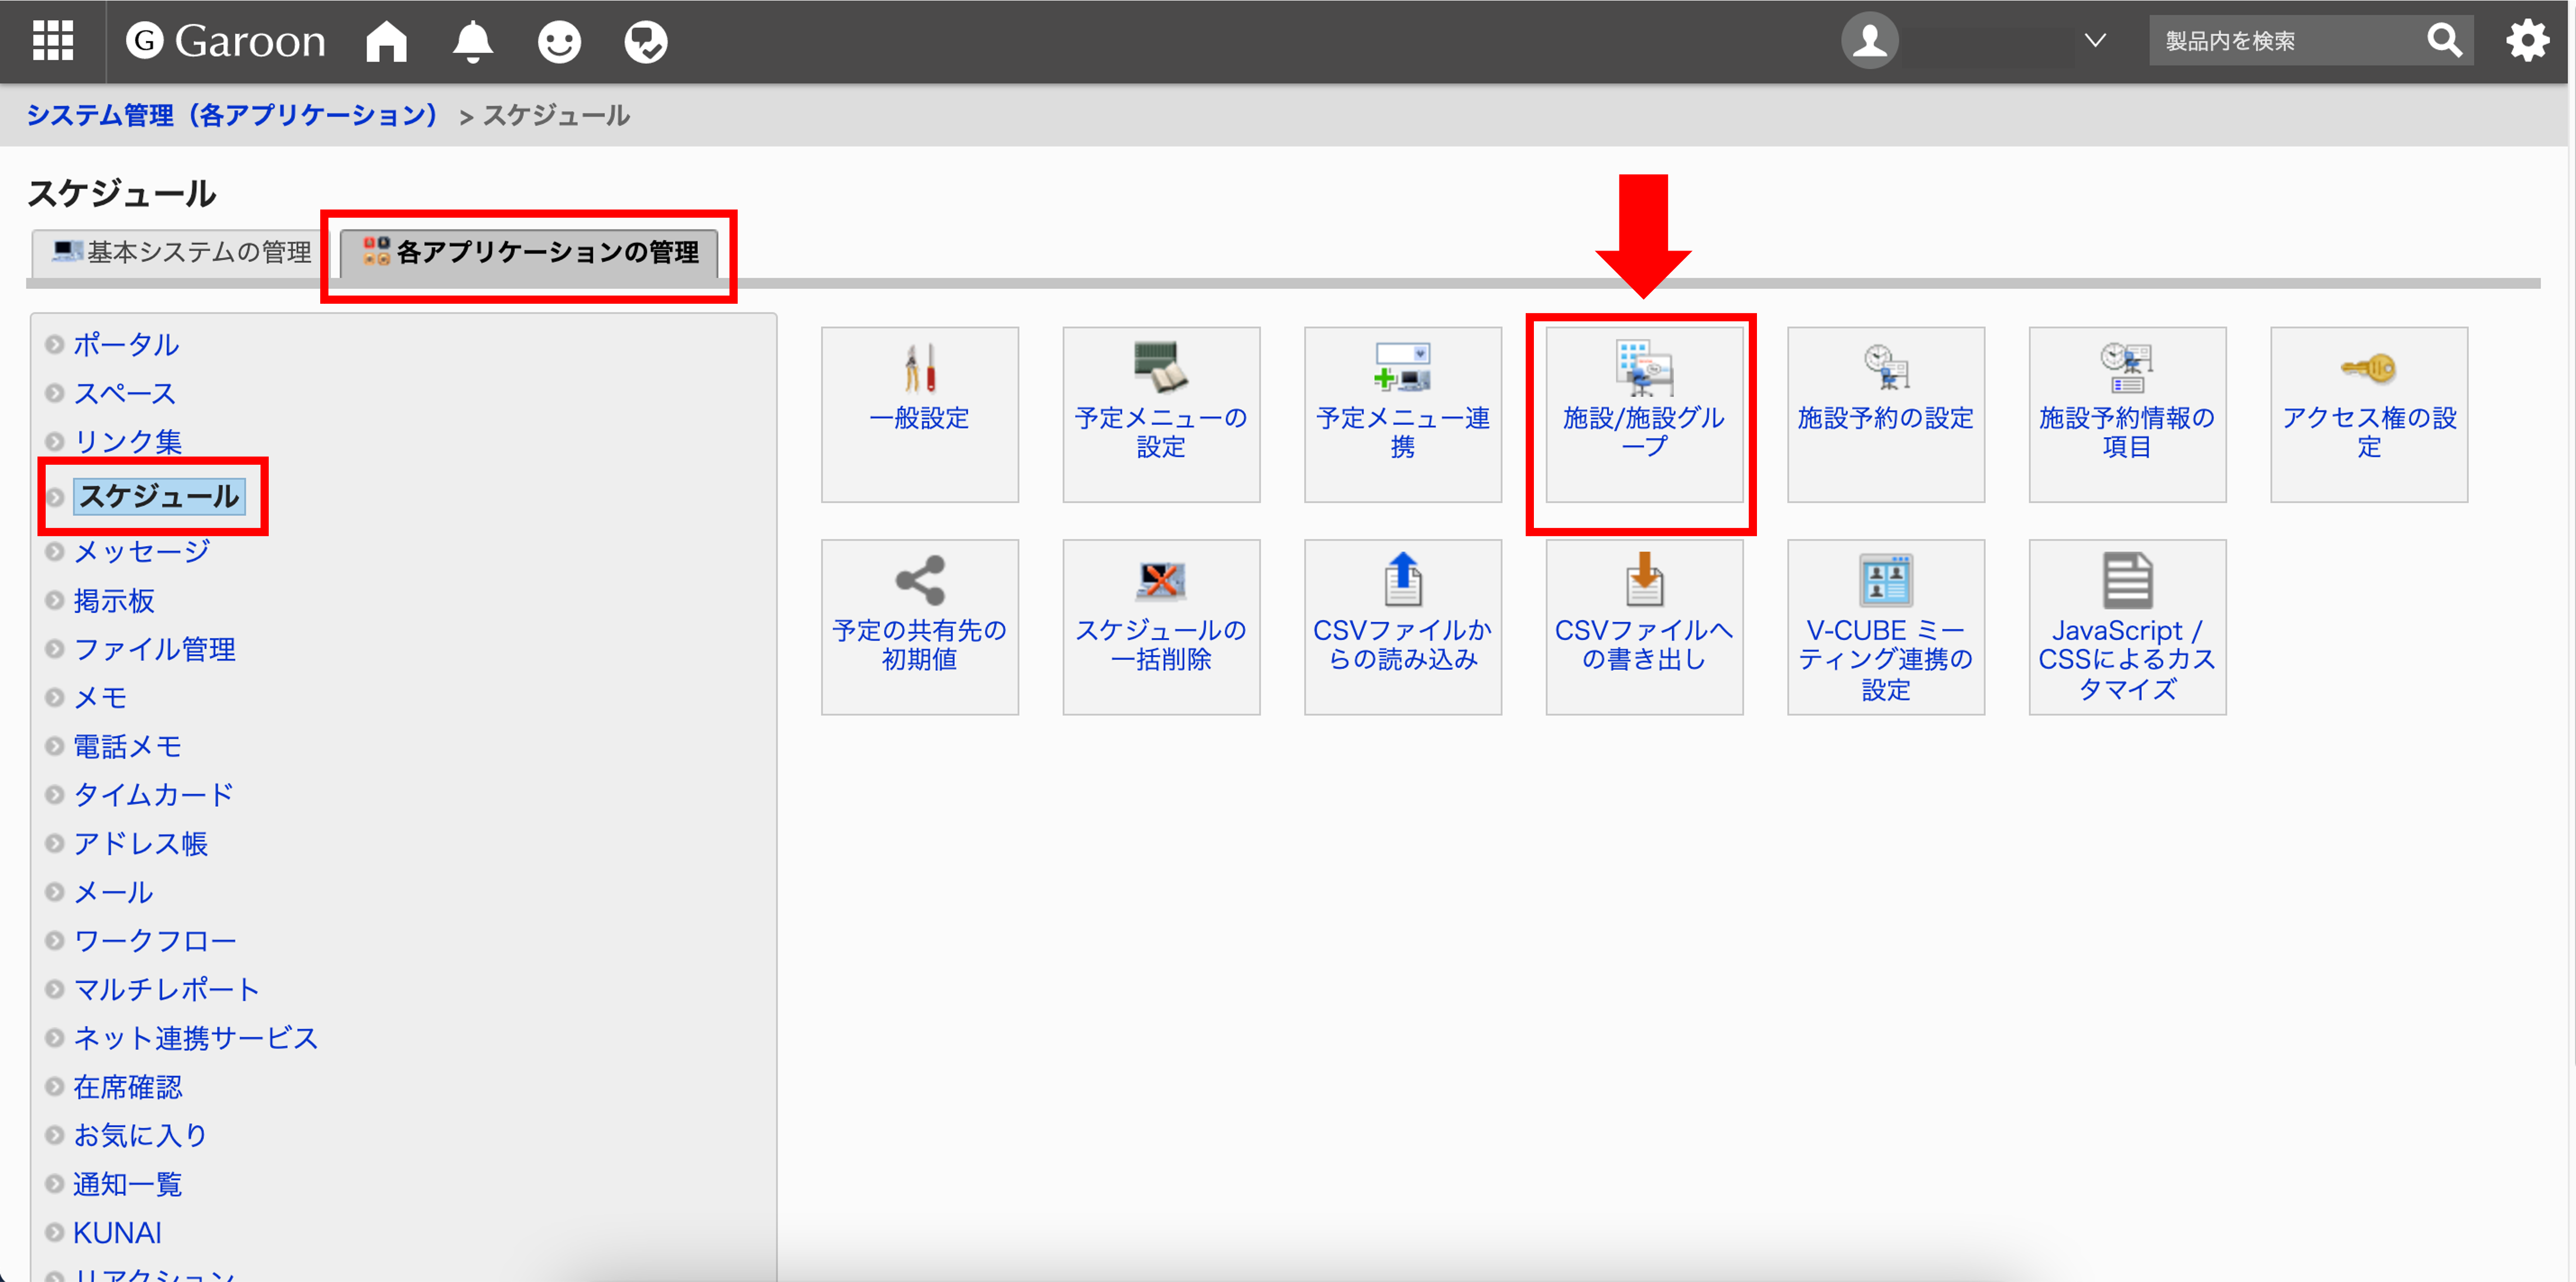This screenshot has width=2576, height=1282.
Task: Click the smiley face presence icon
Action: pos(559,41)
